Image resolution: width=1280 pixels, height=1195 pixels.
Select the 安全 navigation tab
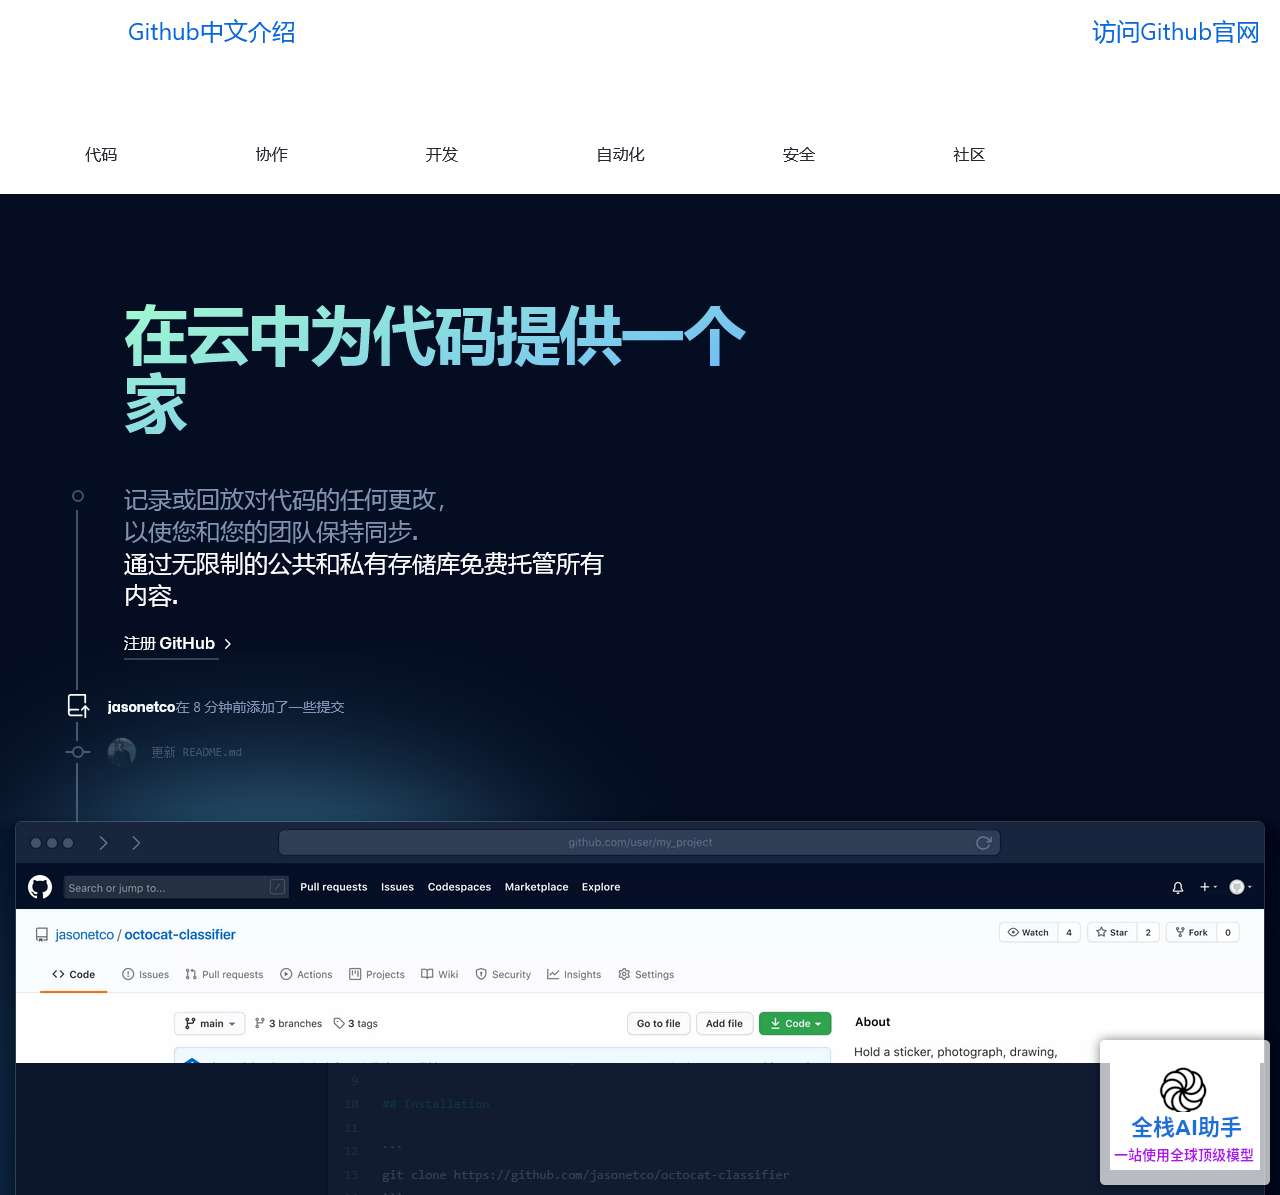pyautogui.click(x=798, y=155)
